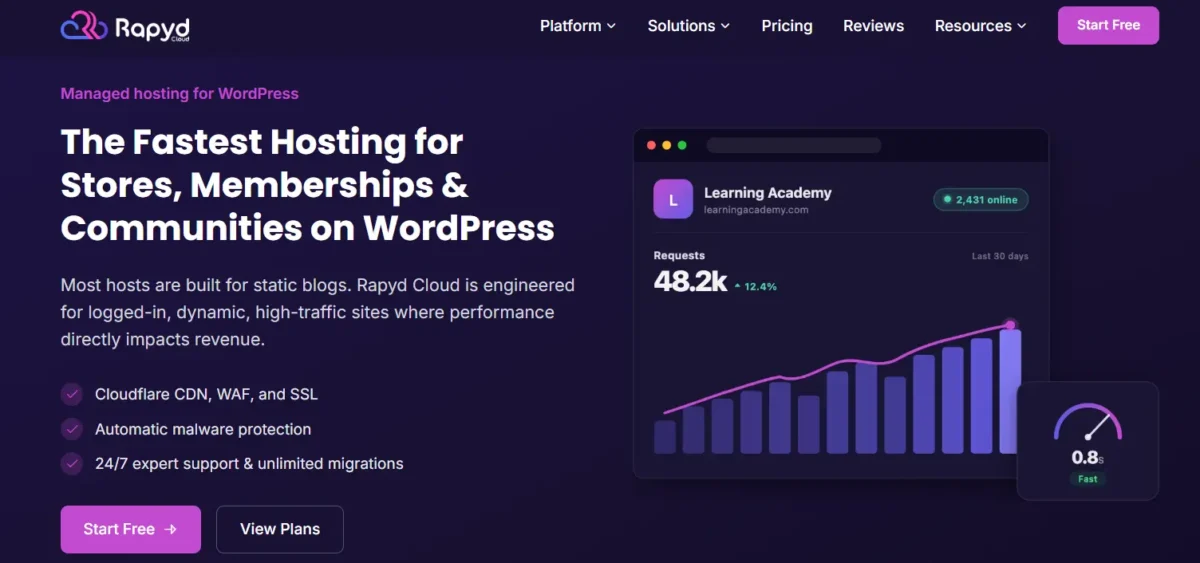Click the green window dot in mockup
Viewport: 1200px width, 563px height.
[682, 145]
